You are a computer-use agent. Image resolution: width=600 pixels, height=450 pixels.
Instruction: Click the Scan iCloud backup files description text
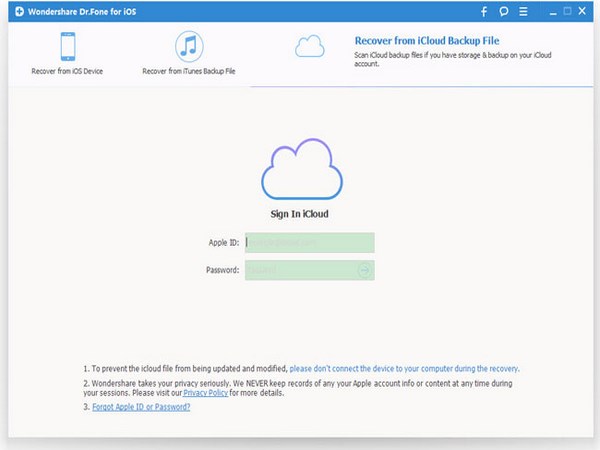coord(453,59)
